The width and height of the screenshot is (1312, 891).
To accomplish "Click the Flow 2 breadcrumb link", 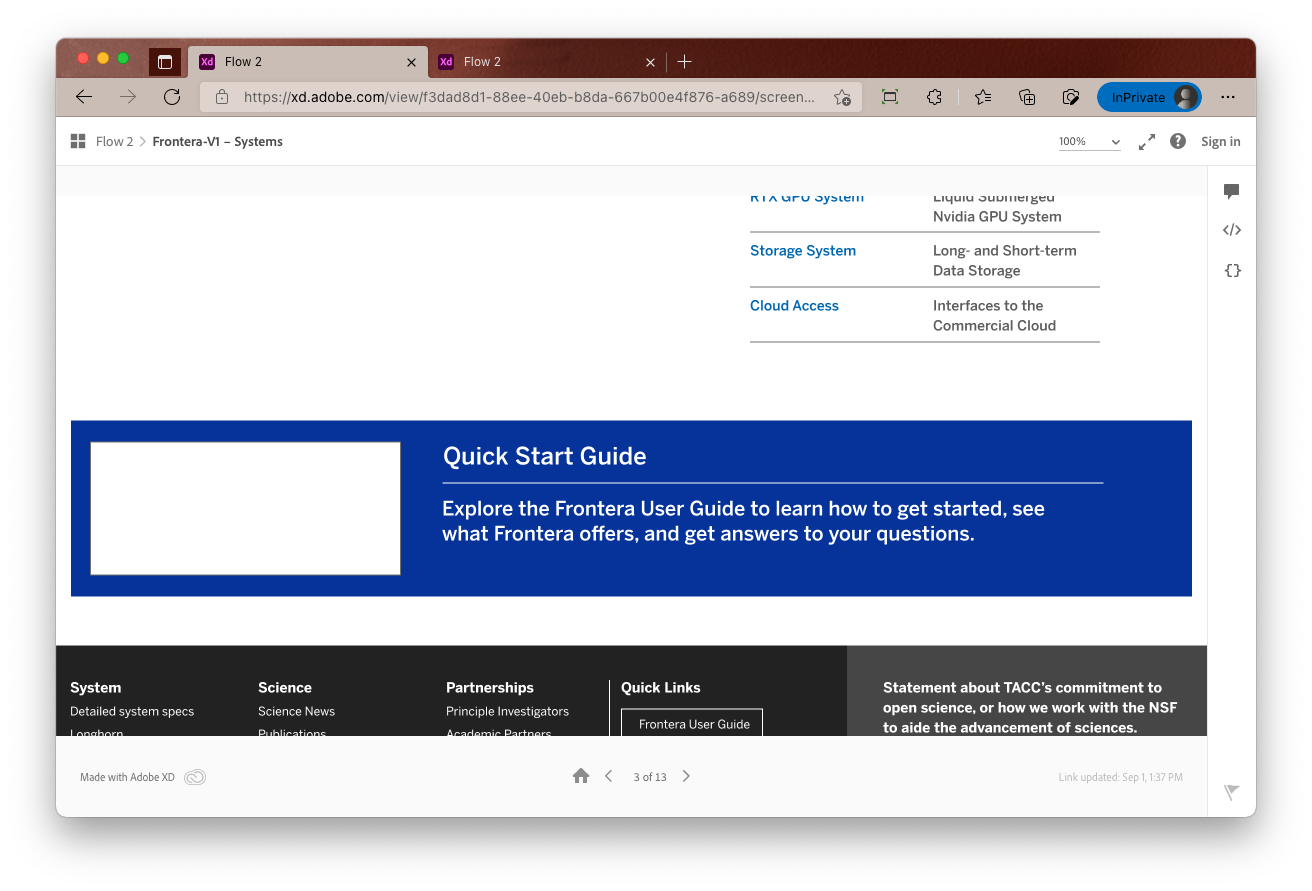I will [114, 142].
